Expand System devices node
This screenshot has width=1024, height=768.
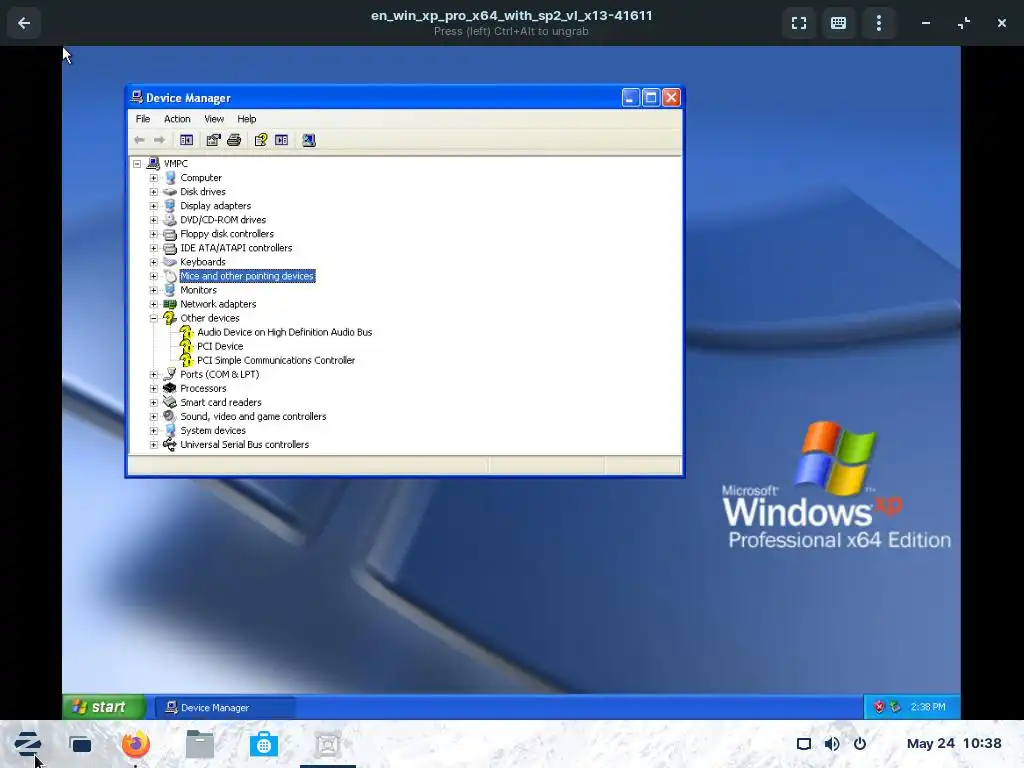[153, 430]
